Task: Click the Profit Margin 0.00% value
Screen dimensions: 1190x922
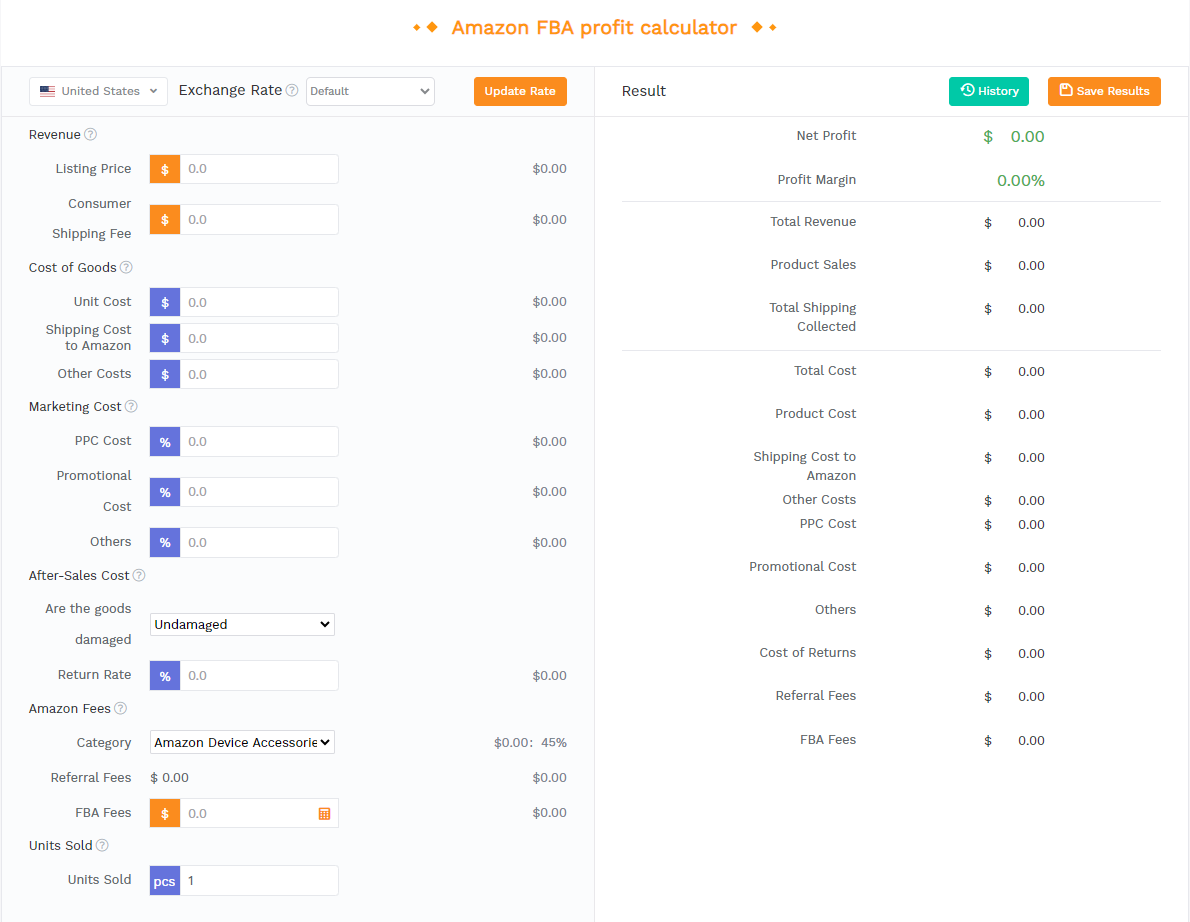Action: (1021, 181)
